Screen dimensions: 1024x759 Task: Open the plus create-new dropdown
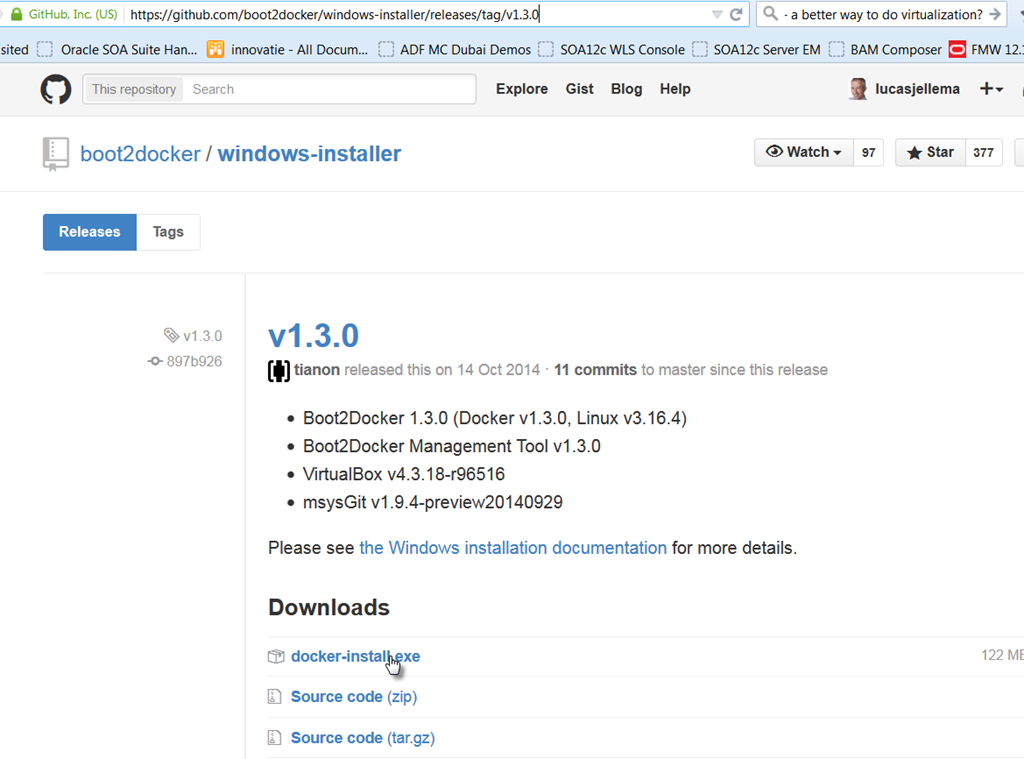[x=991, y=89]
